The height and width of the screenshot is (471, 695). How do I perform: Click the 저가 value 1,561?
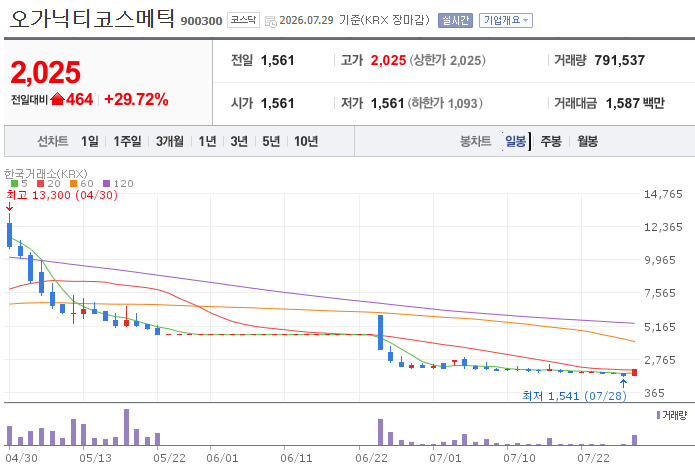coord(387,103)
